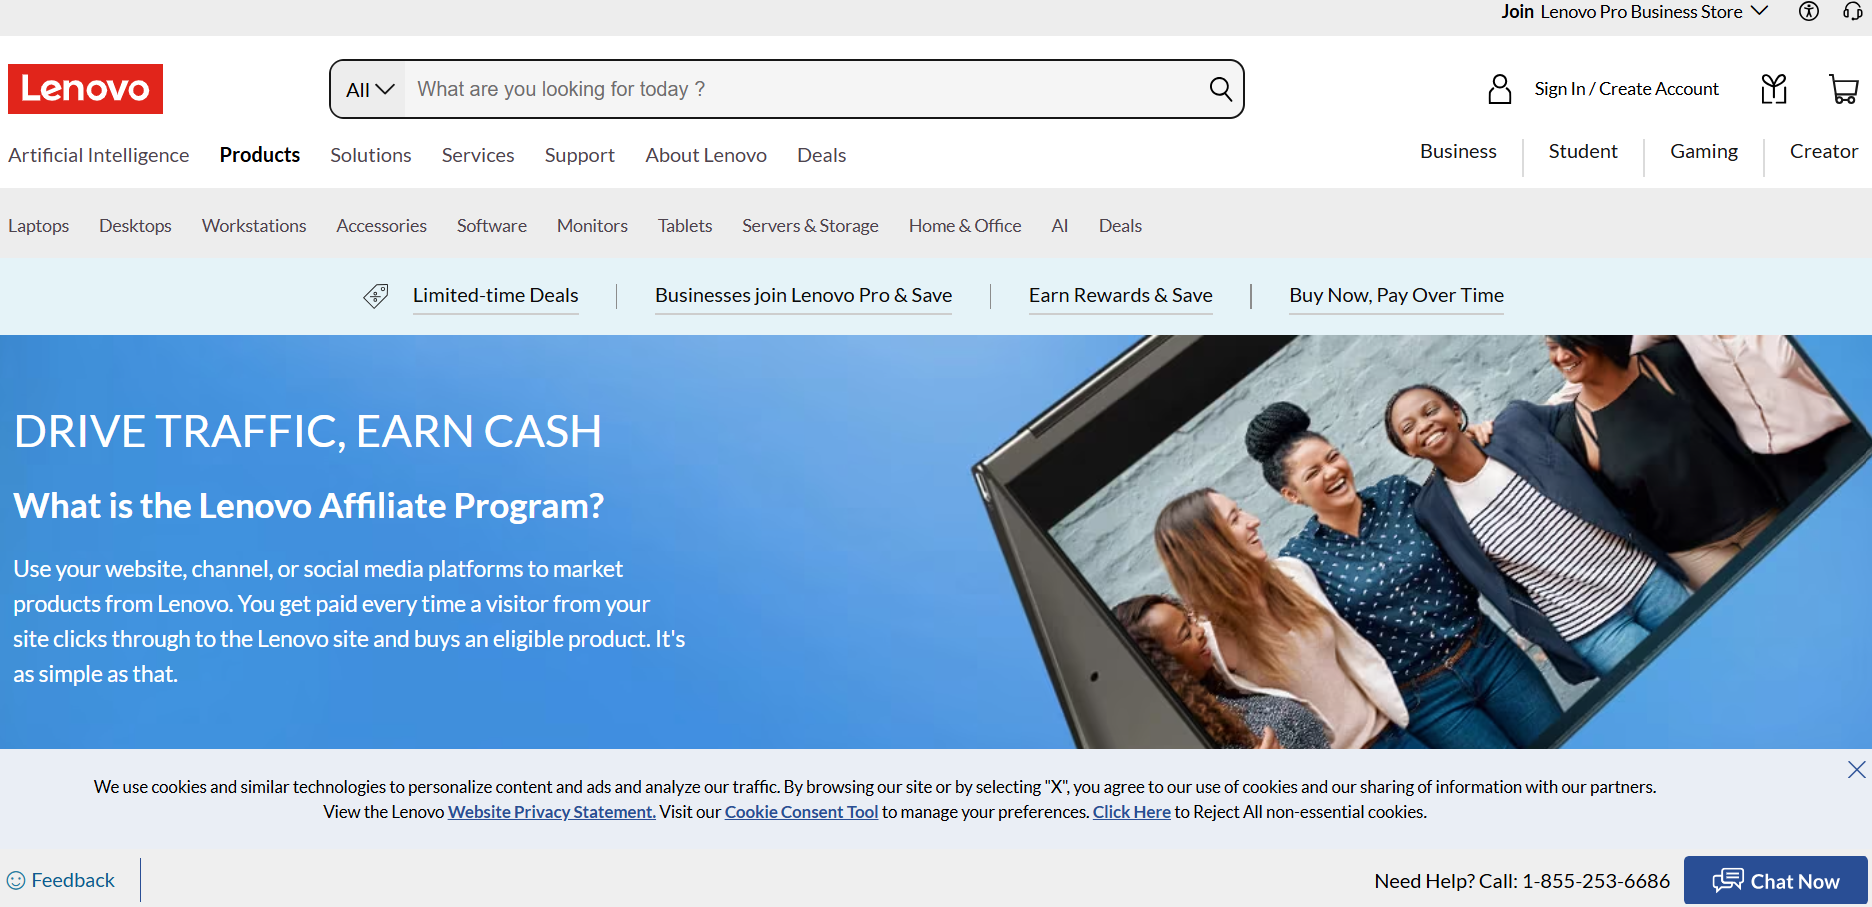Viewport: 1872px width, 907px height.
Task: Click the search input field
Action: (x=800, y=89)
